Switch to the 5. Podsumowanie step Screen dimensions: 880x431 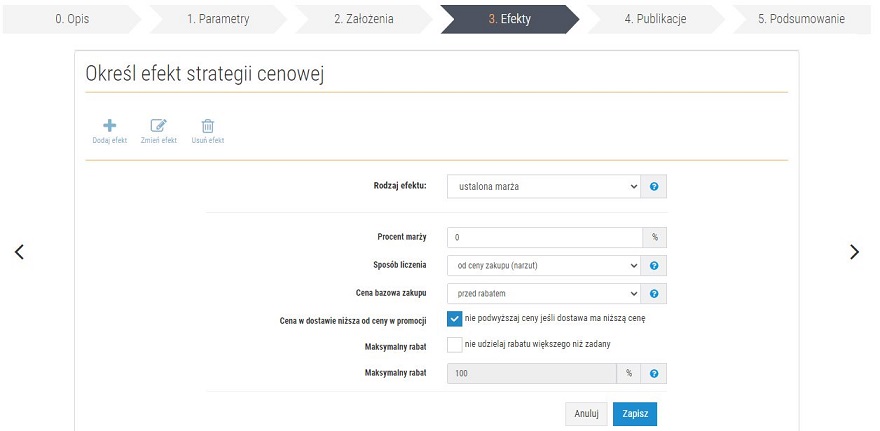pyautogui.click(x=801, y=19)
